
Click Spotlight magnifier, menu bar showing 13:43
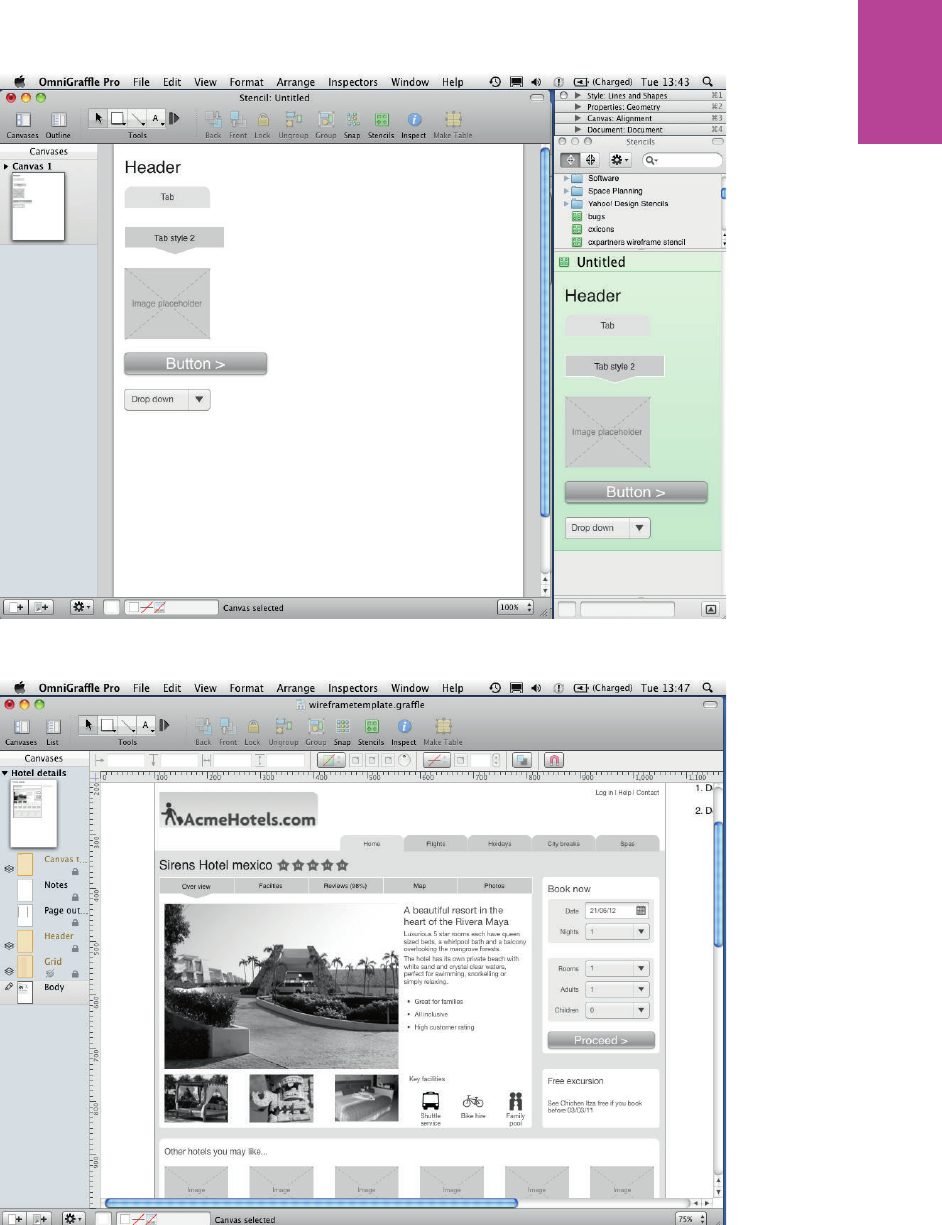pyautogui.click(x=708, y=82)
